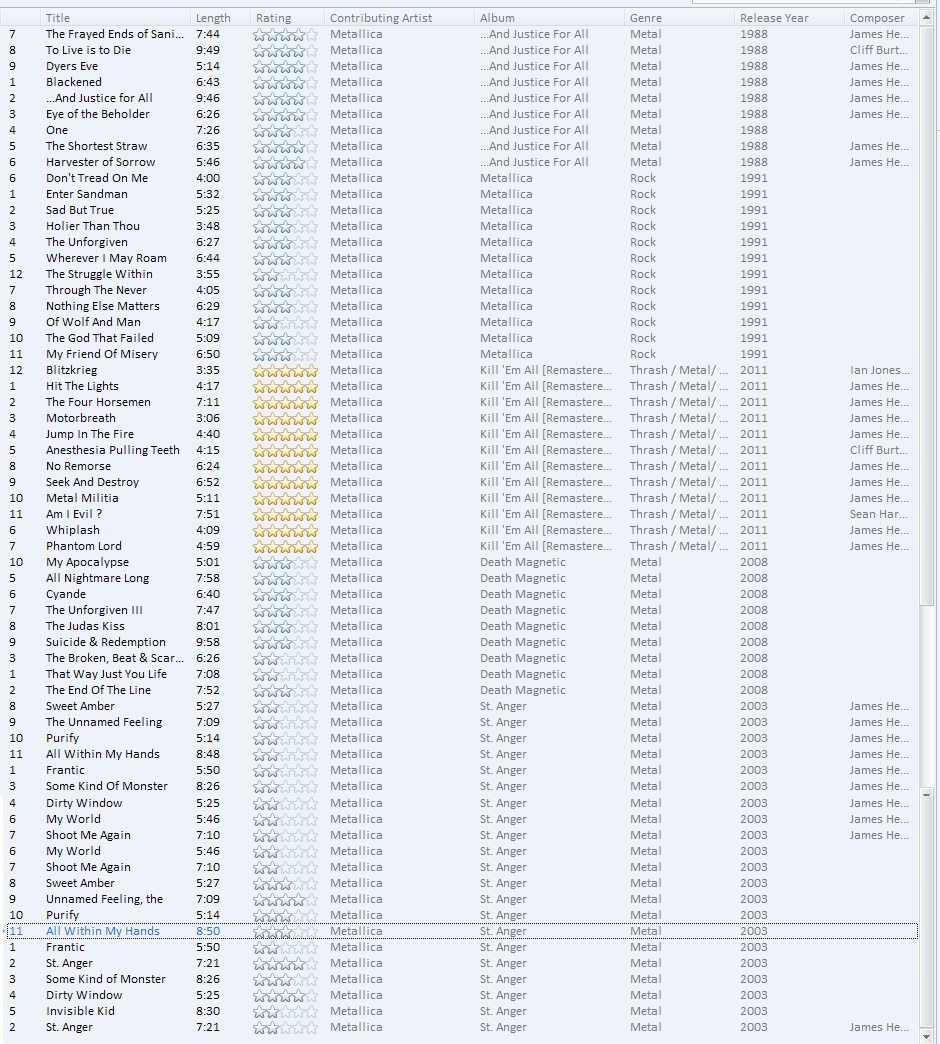Viewport: 940px width, 1044px height.
Task: Select the song 'Don't Tread On Me'
Action: (x=97, y=178)
